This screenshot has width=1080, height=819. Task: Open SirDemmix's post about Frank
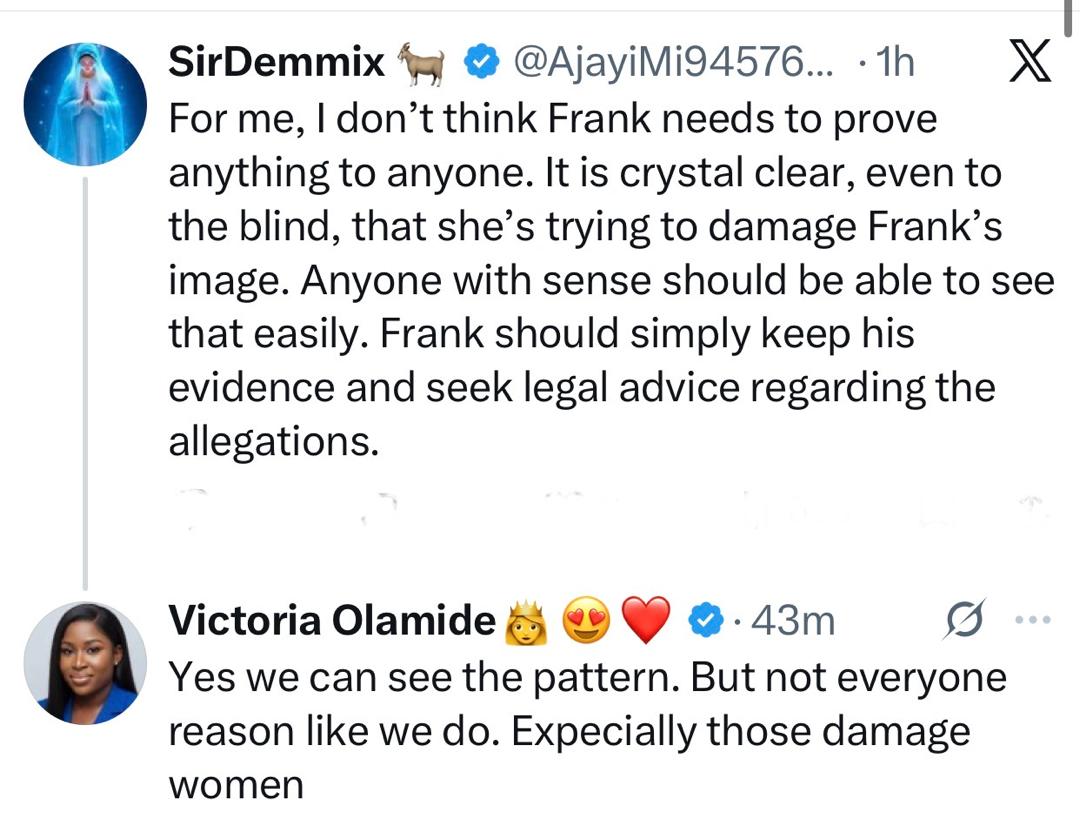point(611,280)
